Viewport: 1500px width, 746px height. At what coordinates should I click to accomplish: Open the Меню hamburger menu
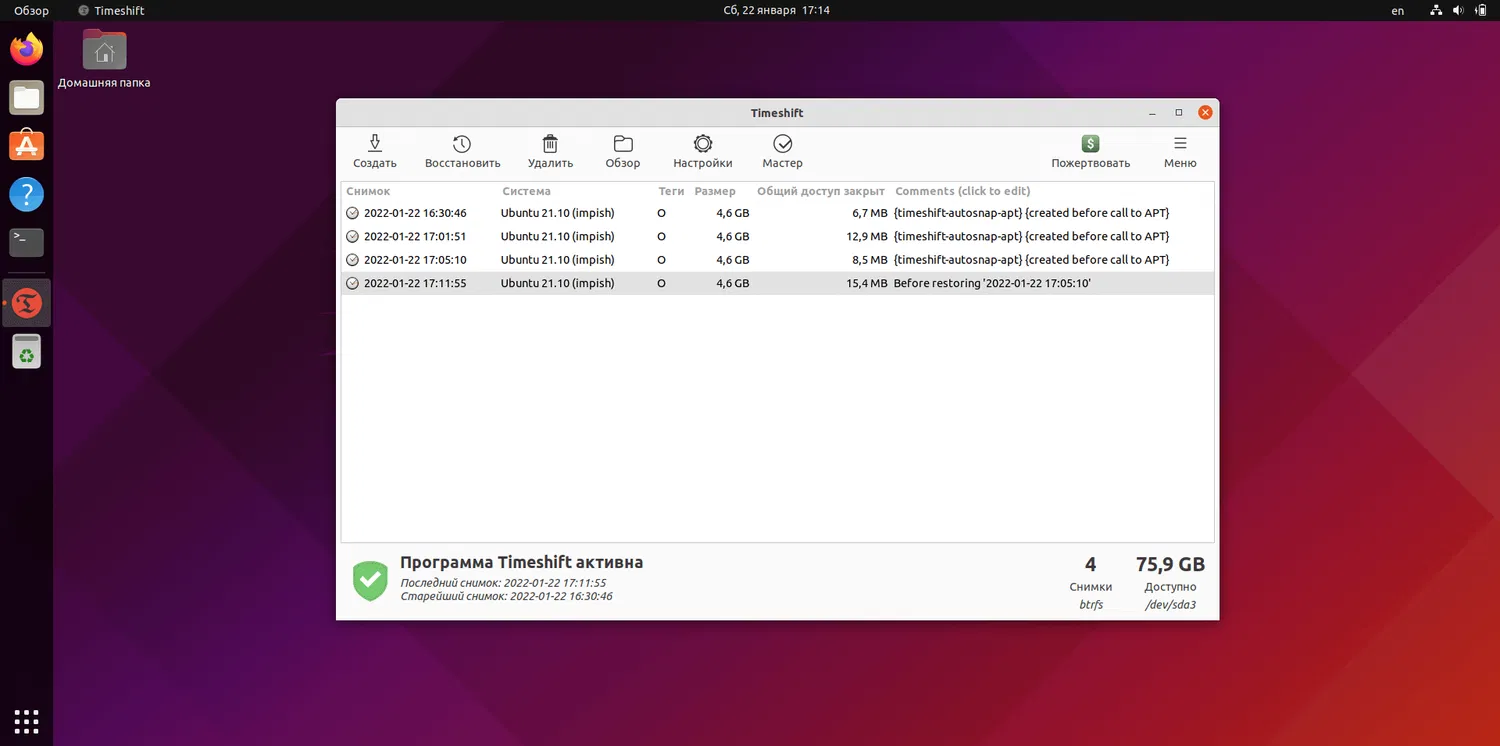[x=1180, y=152]
